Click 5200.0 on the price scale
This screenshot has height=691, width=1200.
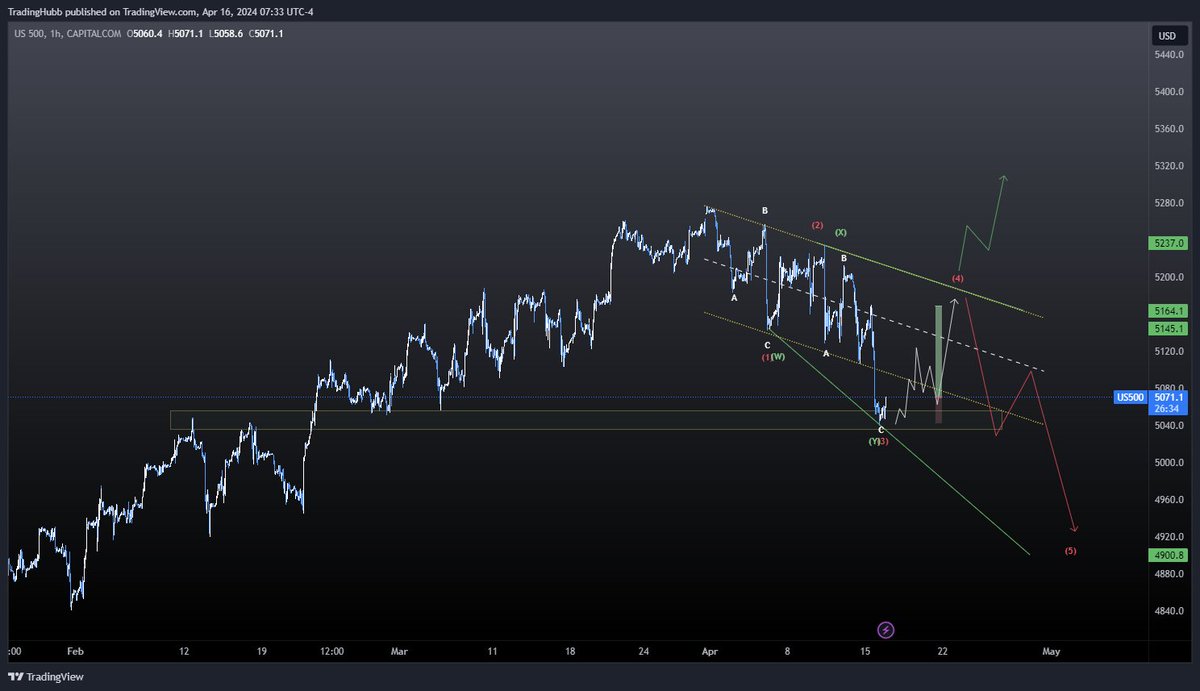tap(1170, 277)
